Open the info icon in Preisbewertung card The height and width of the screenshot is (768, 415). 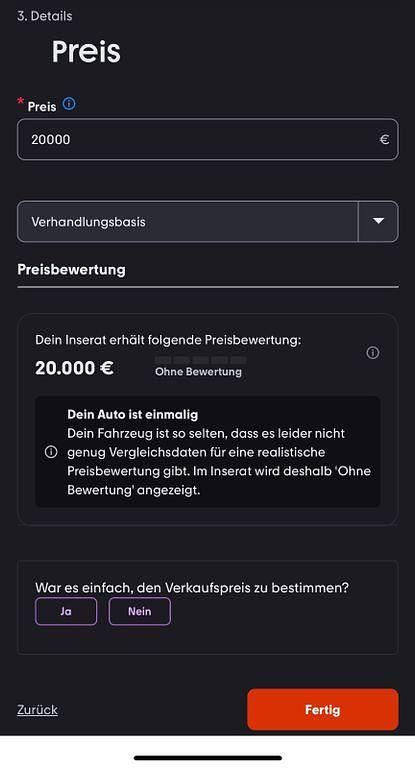(x=373, y=353)
